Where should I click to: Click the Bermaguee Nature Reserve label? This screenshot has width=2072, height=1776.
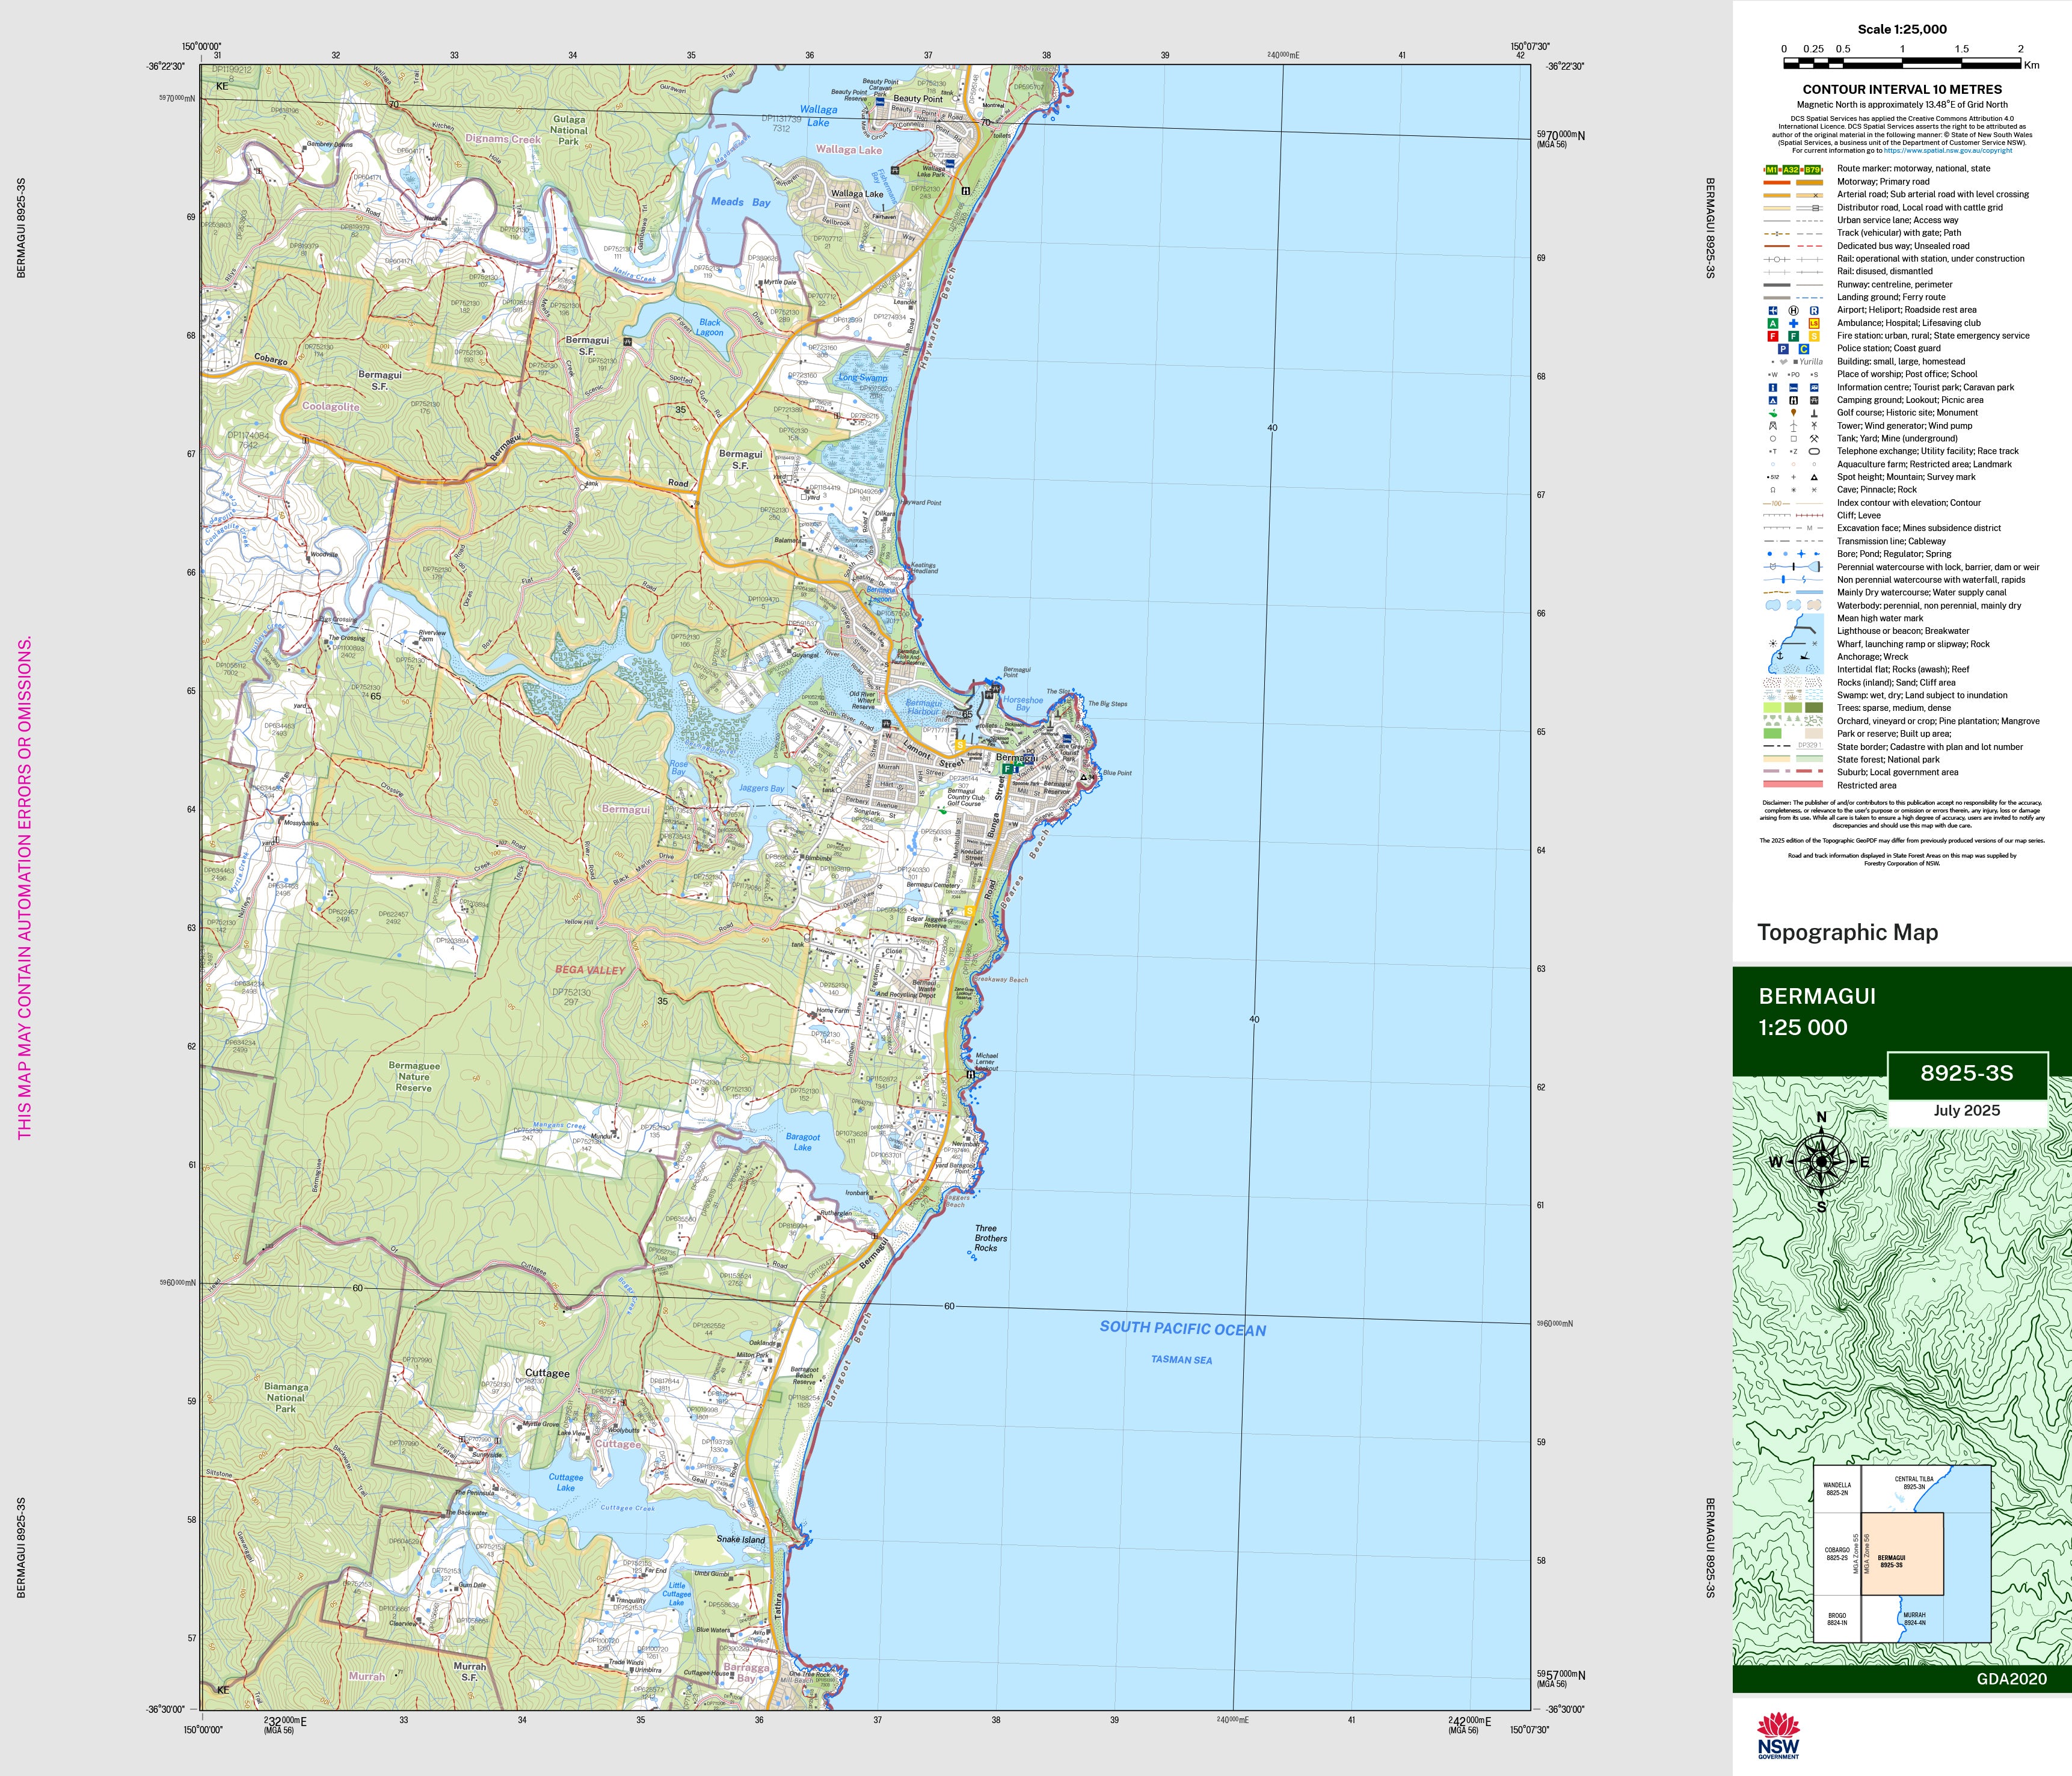click(x=413, y=1077)
